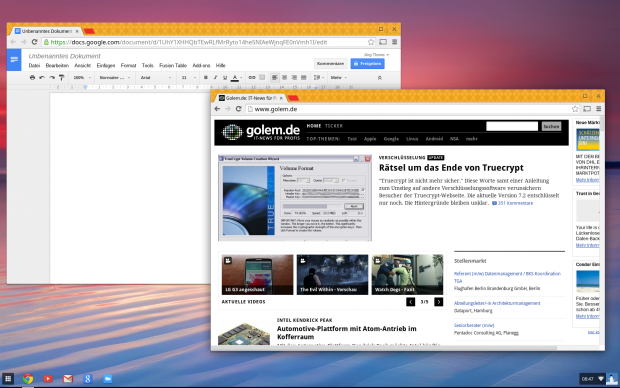Align text right in Docs
Image resolution: width=620 pixels, height=388 pixels.
pos(294,78)
